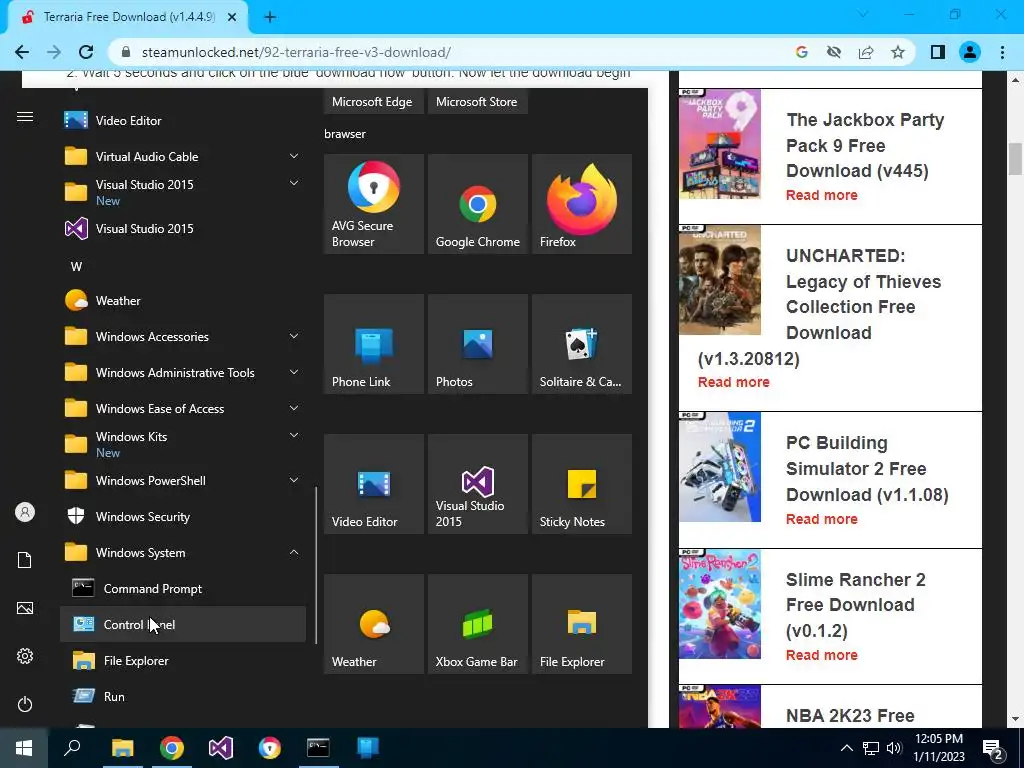
Task: Launch Google Chrome tile in Start menu
Action: [x=477, y=204]
